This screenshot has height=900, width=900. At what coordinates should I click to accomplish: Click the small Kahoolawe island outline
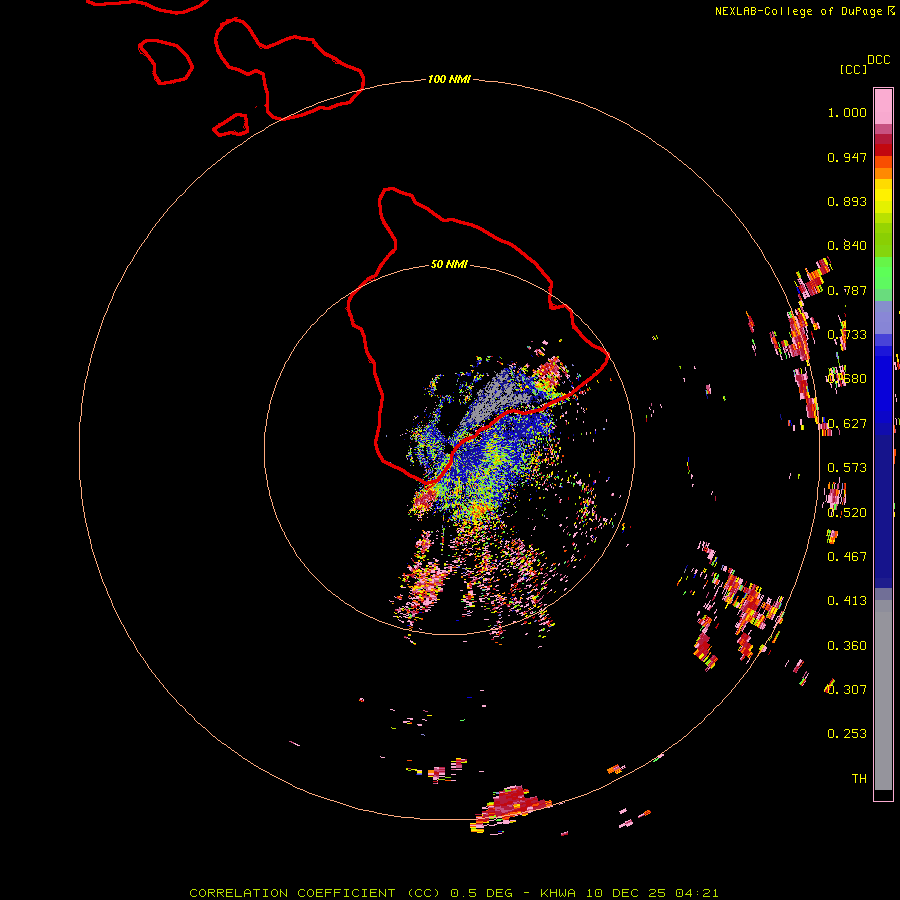tap(231, 125)
